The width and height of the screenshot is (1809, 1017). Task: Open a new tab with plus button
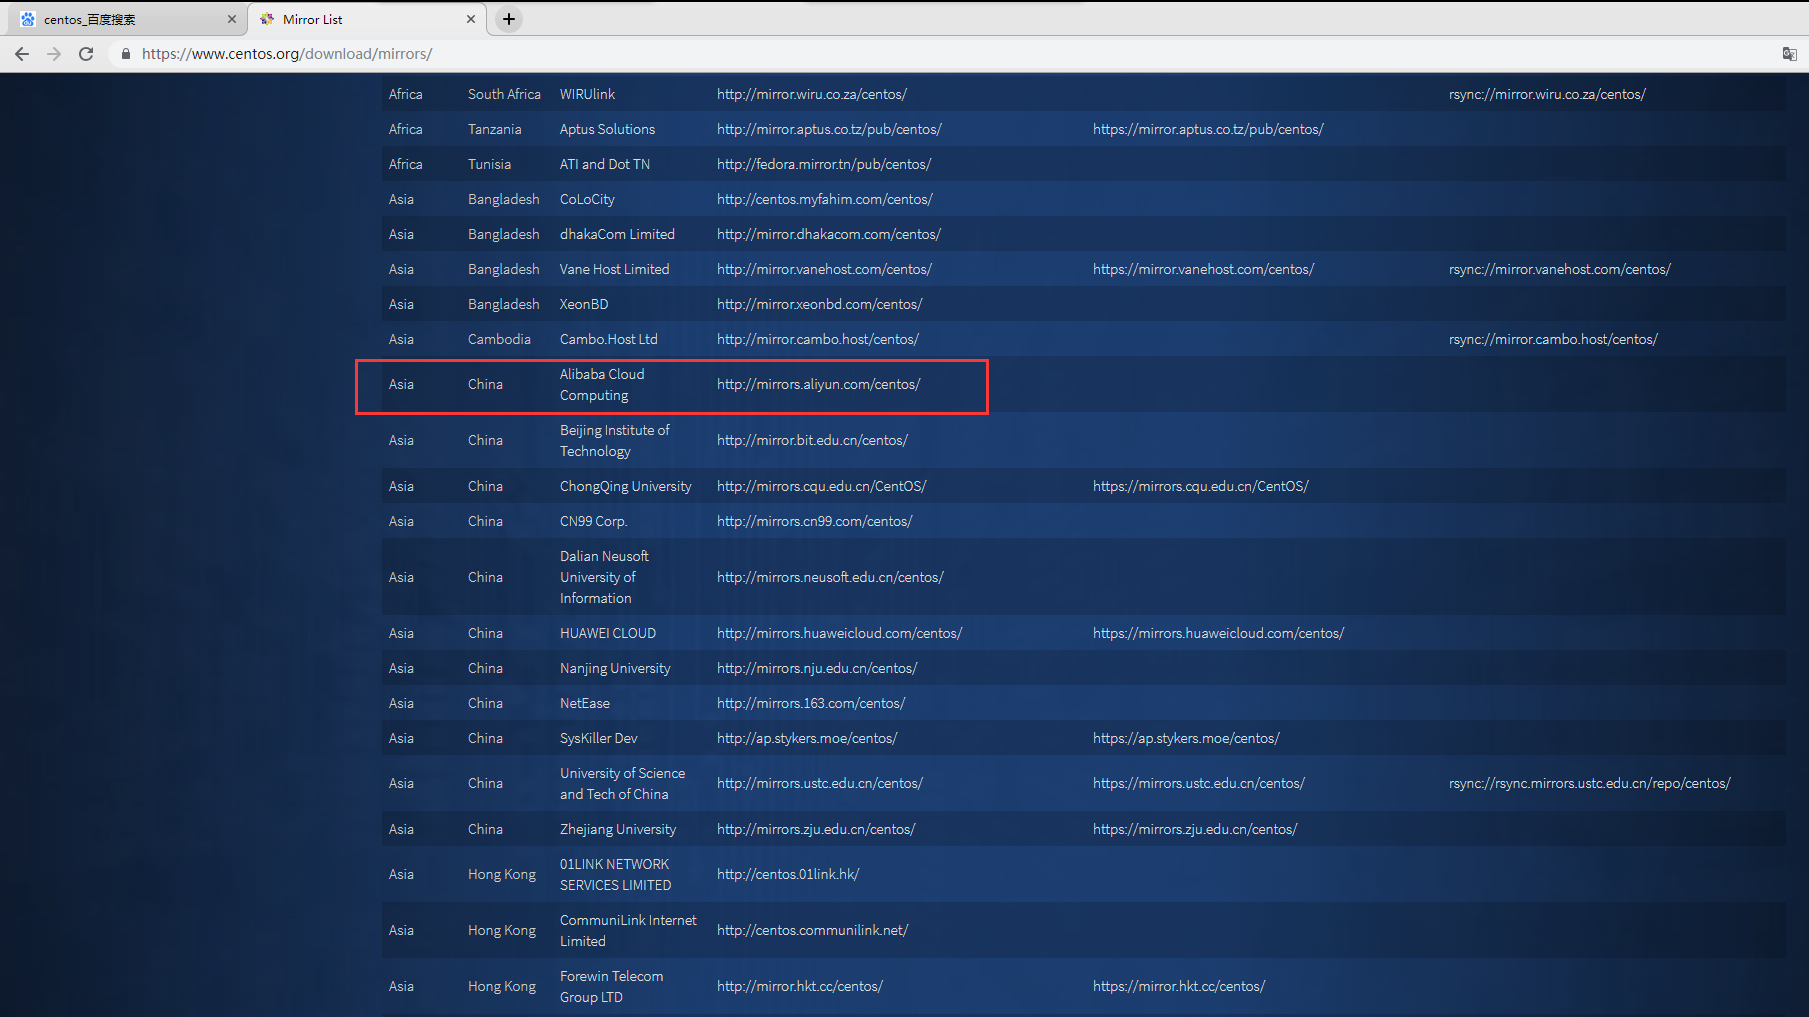509,19
